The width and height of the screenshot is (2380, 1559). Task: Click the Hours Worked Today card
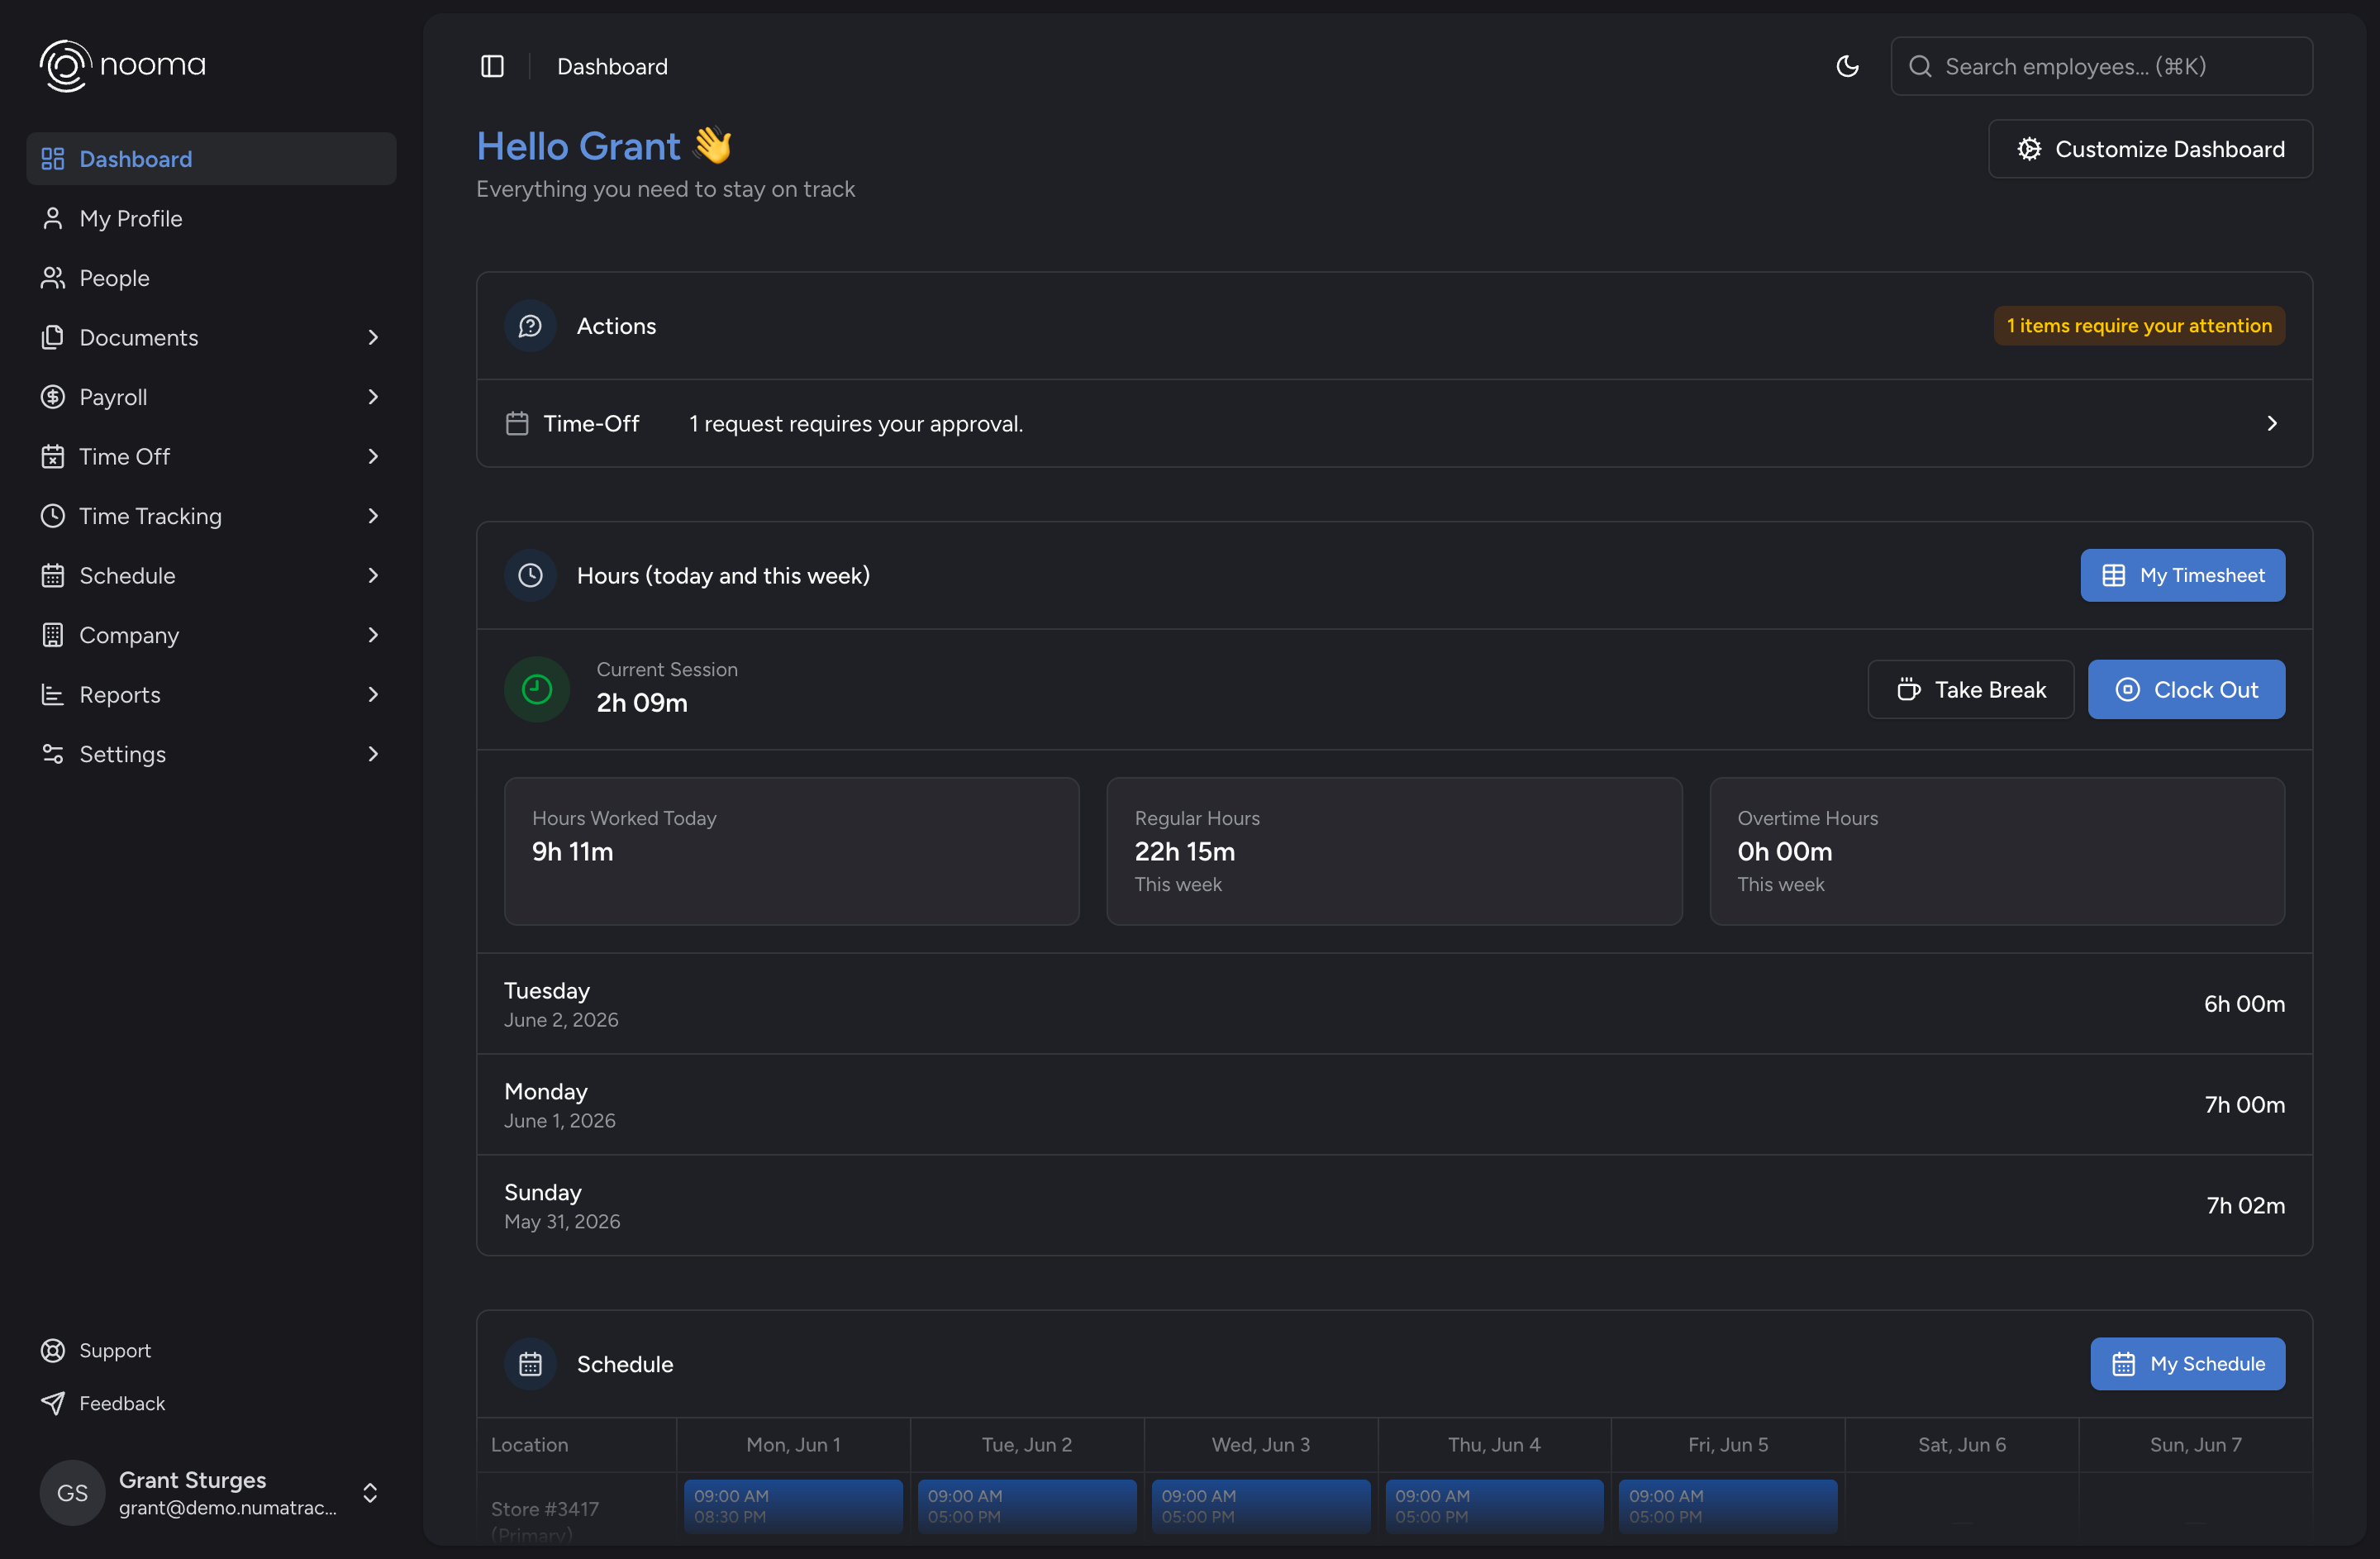(x=791, y=851)
